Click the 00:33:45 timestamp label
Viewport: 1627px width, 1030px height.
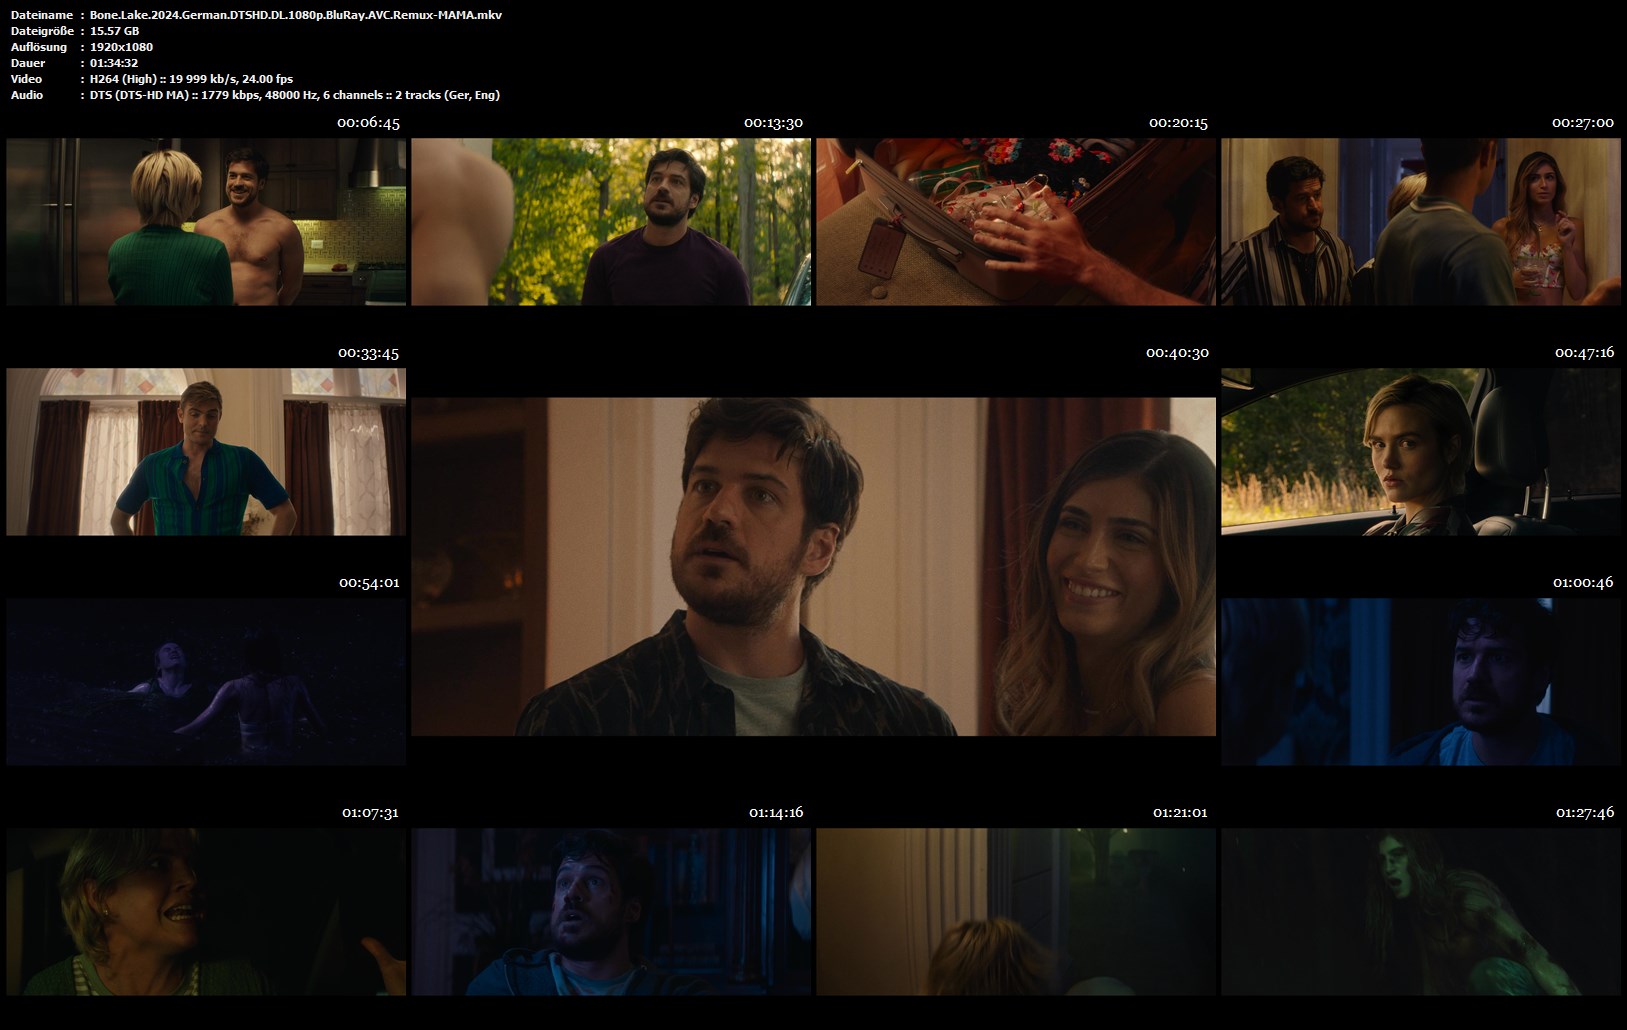(368, 353)
